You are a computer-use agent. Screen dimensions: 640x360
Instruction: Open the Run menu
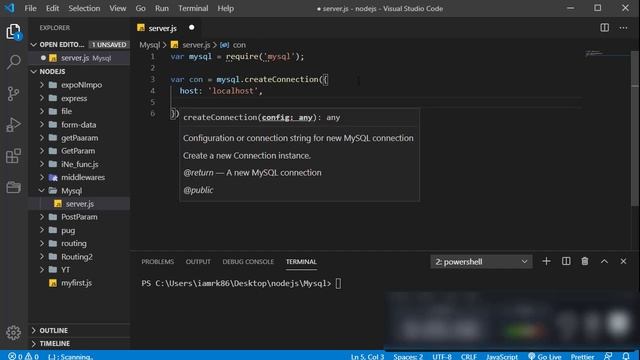[162, 8]
